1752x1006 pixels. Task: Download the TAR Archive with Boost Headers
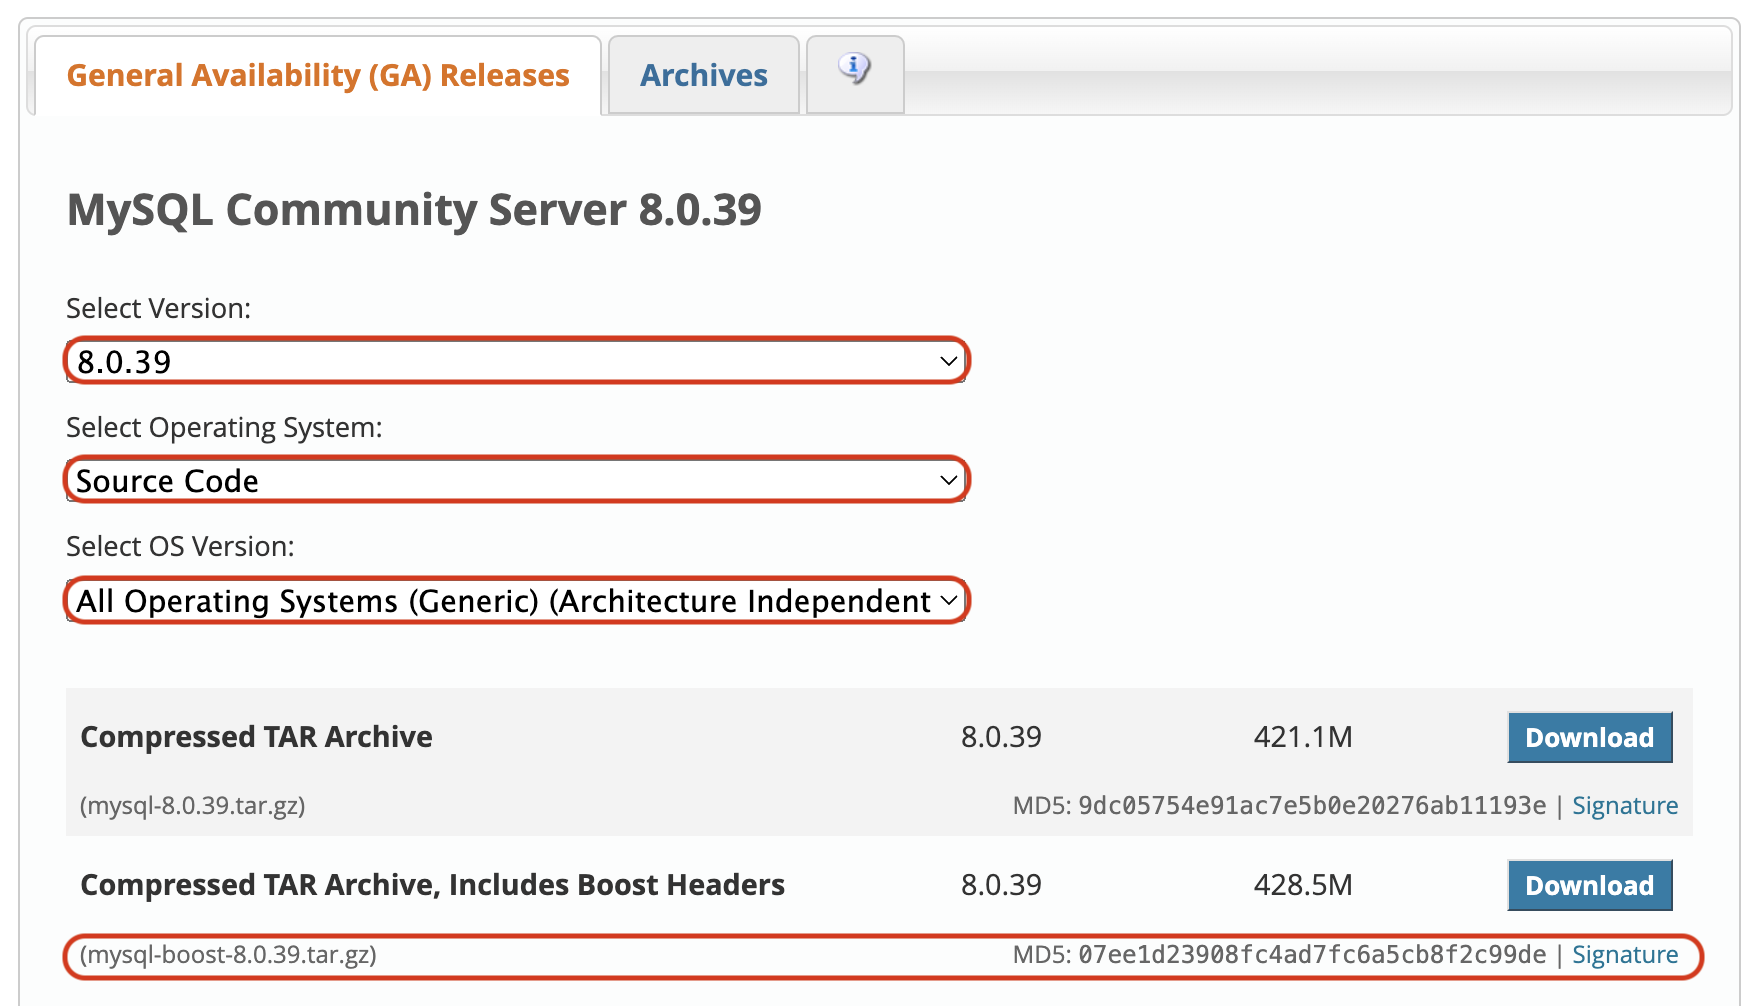[x=1588, y=886]
